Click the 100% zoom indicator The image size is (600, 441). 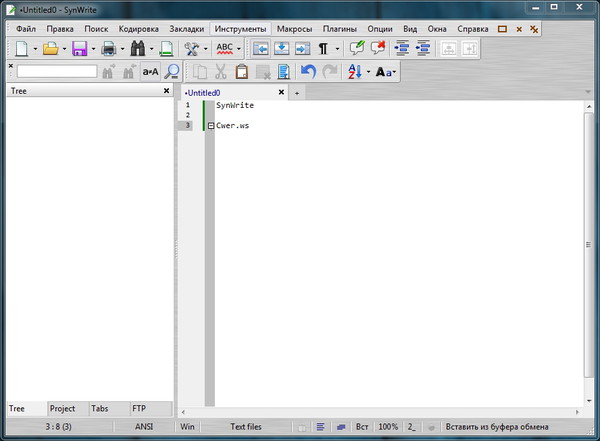click(x=388, y=427)
